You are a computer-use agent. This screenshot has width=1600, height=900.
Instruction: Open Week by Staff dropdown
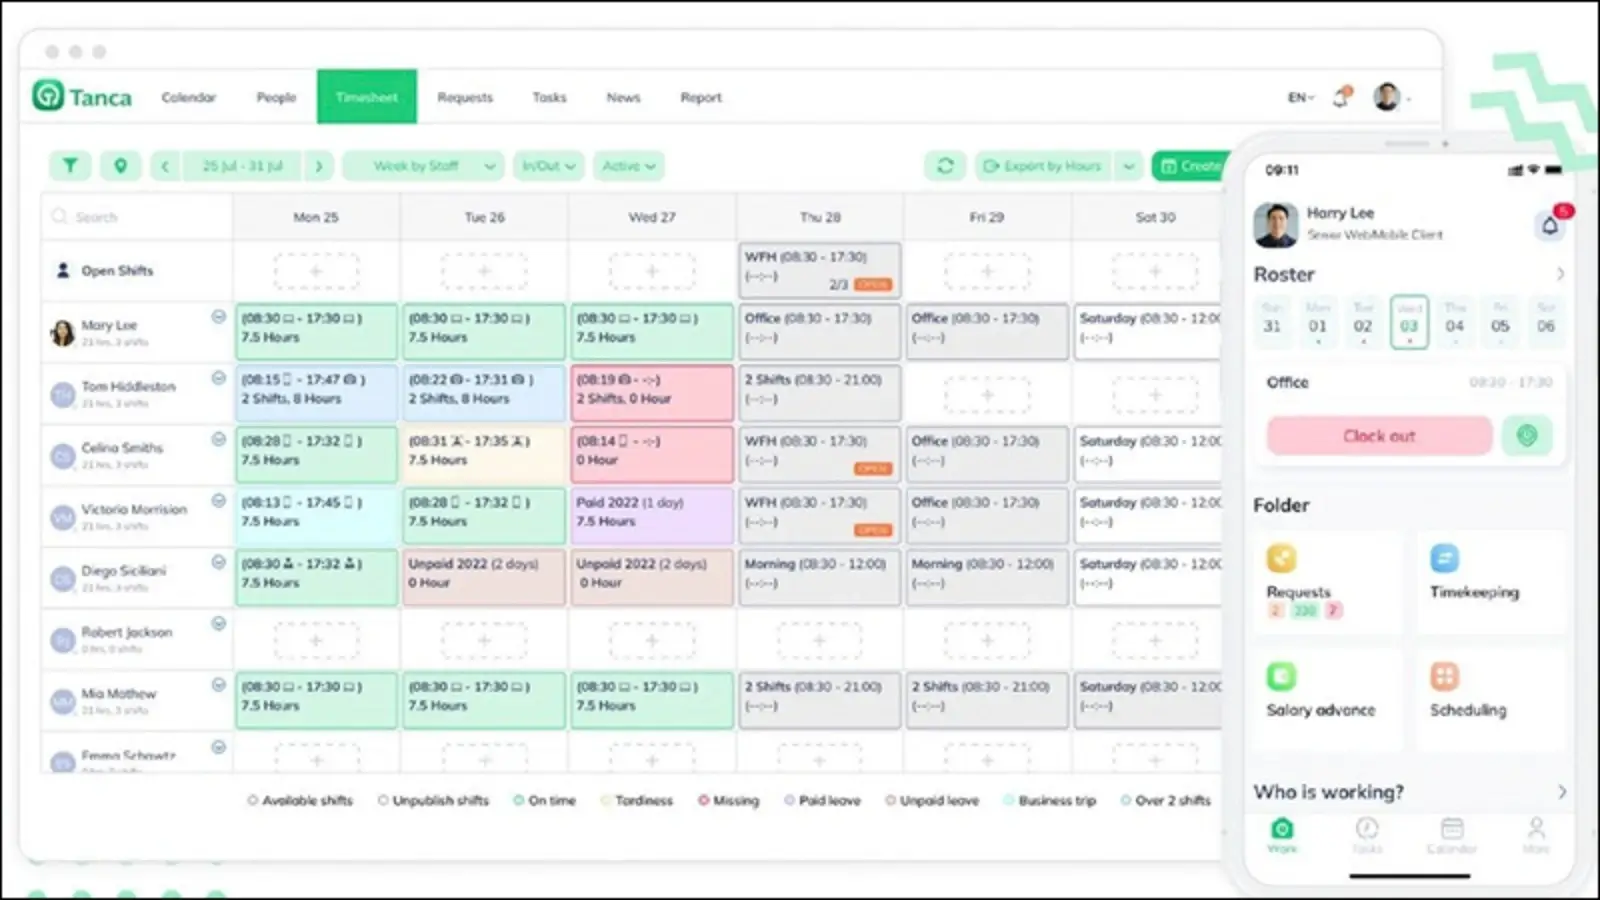tap(423, 166)
